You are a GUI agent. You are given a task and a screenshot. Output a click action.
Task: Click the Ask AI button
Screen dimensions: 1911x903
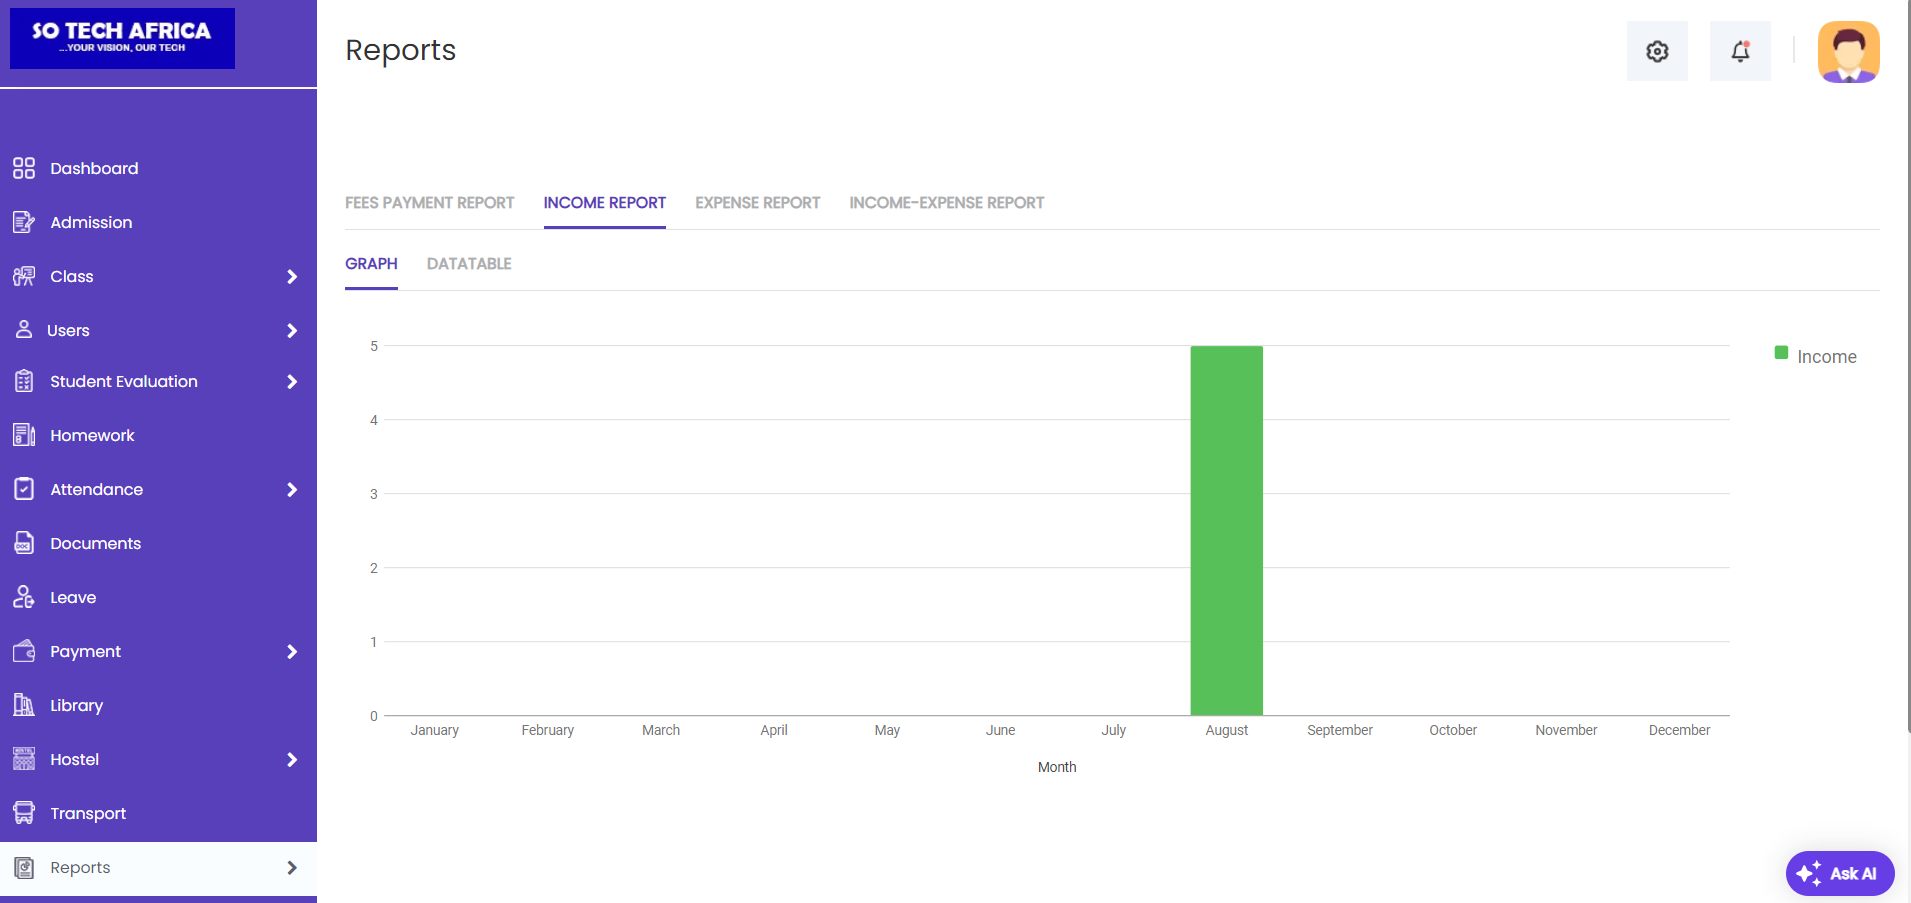click(x=1839, y=873)
